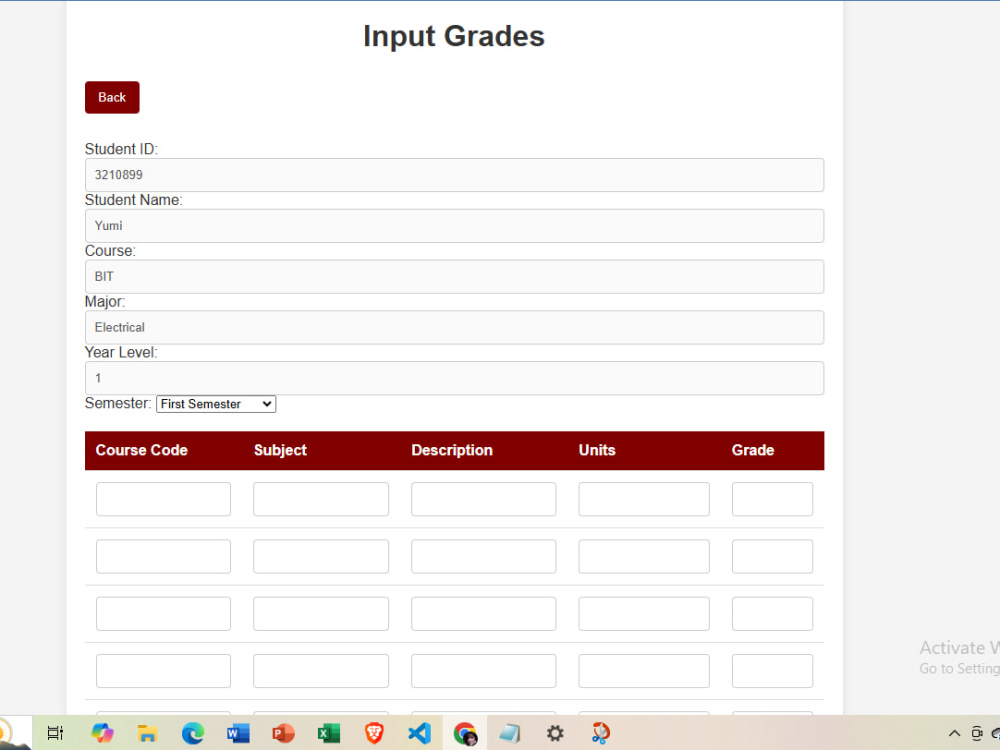Image resolution: width=1000 pixels, height=750 pixels.
Task: Click the 'Semester:' label
Action: [118, 404]
